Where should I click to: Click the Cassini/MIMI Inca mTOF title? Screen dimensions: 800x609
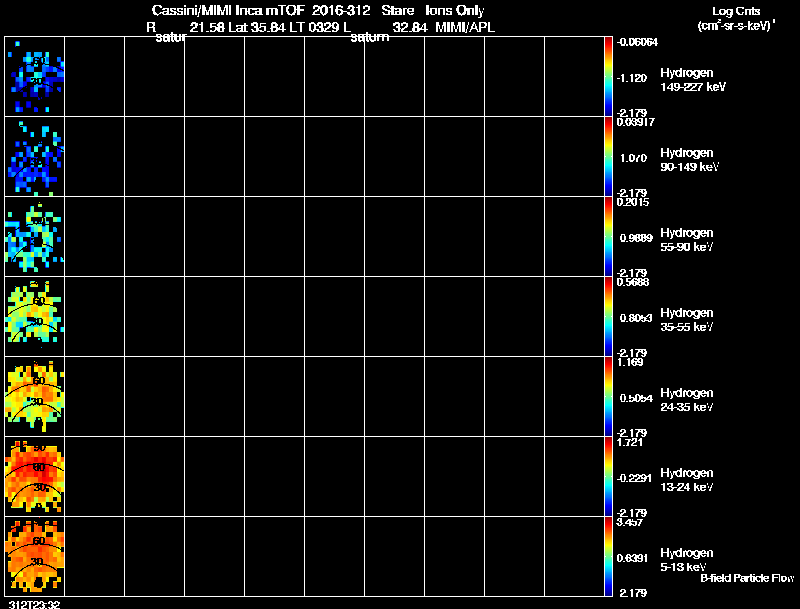tap(228, 10)
